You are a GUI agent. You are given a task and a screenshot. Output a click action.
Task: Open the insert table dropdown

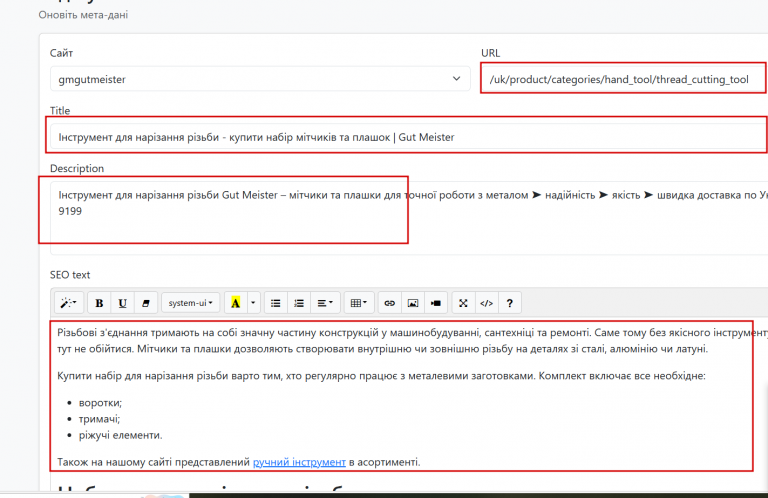tap(359, 303)
